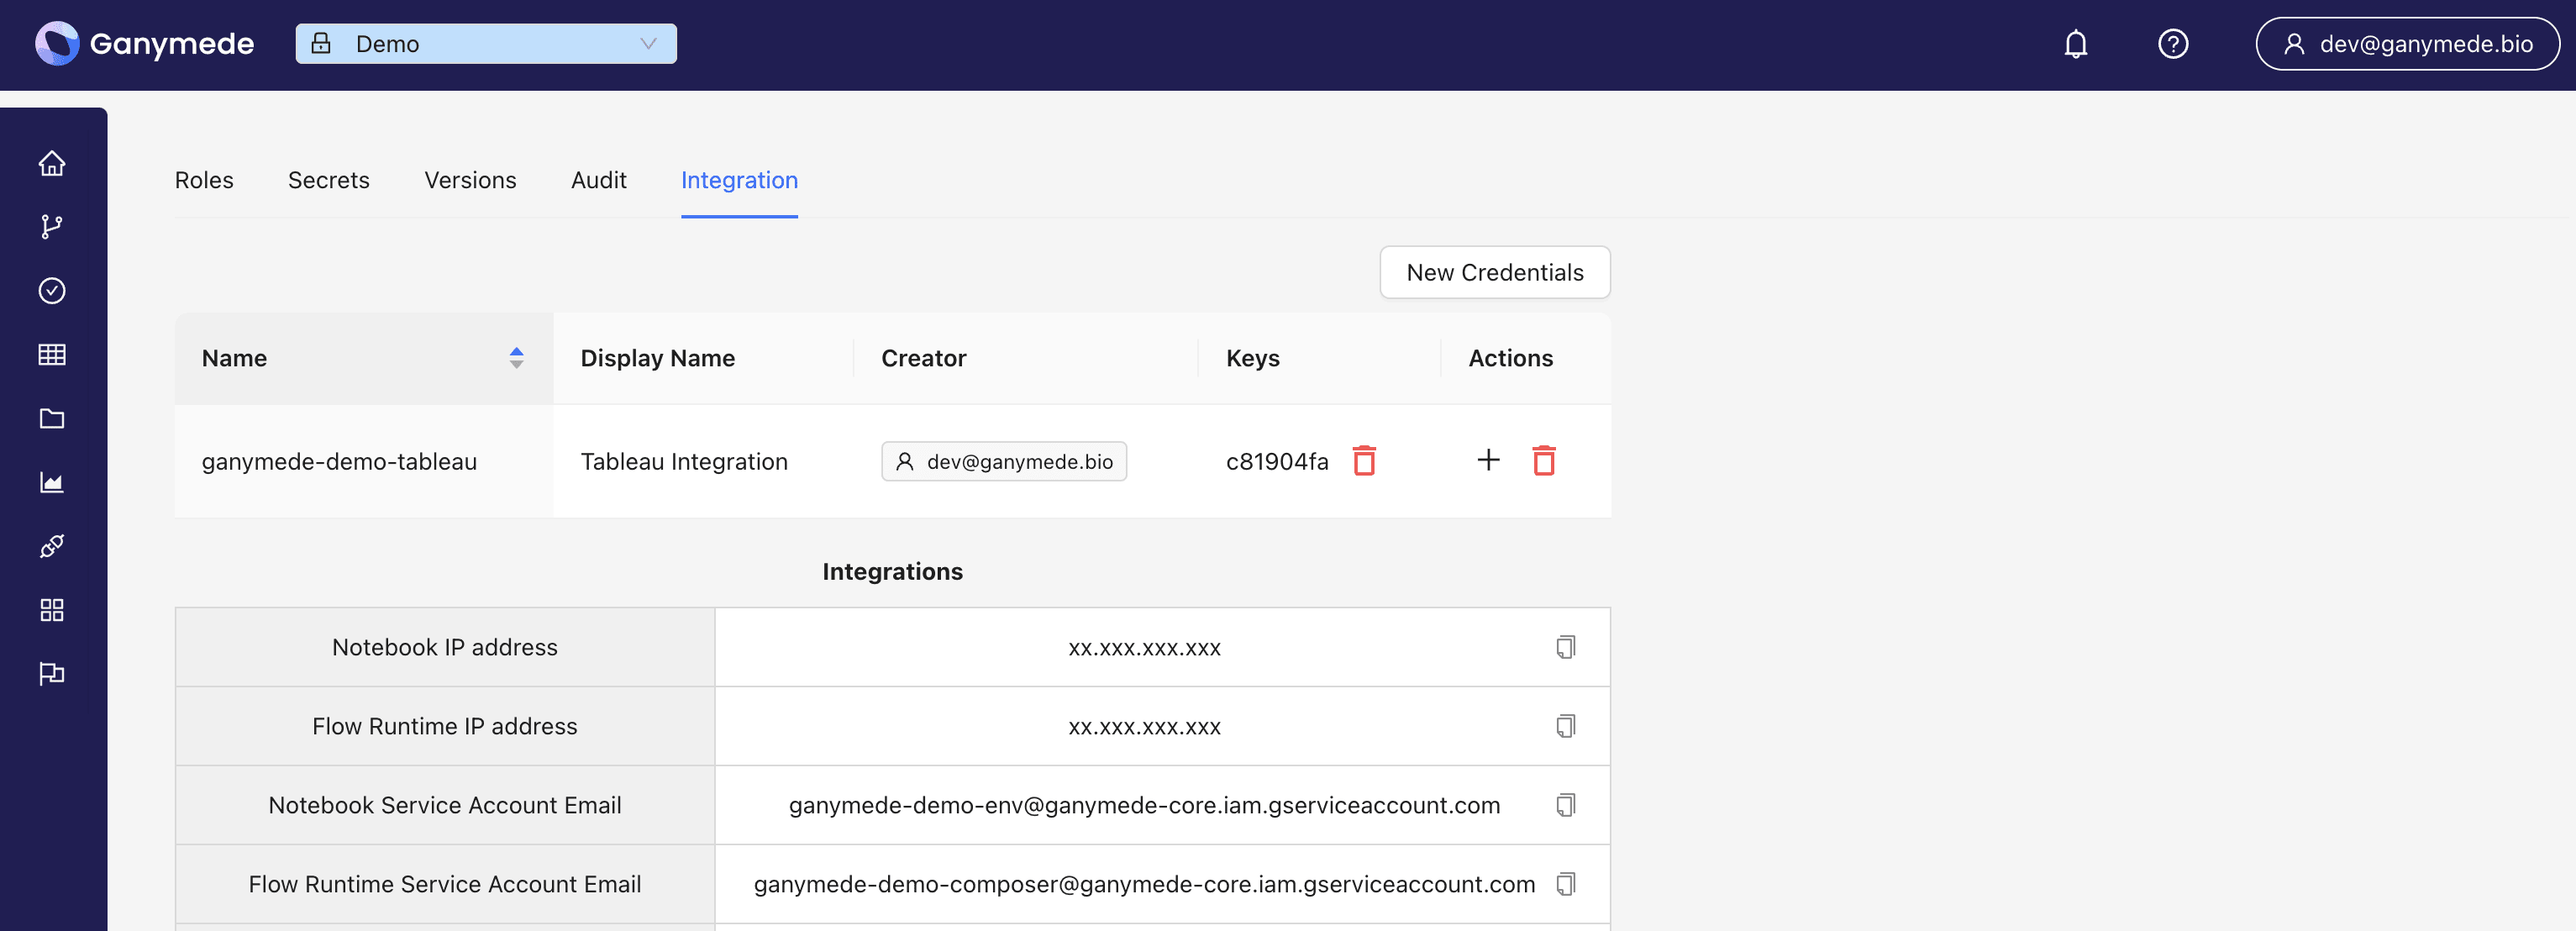The image size is (2576, 931).
Task: Click the checkmark/tasks sidebar icon
Action: 51,291
